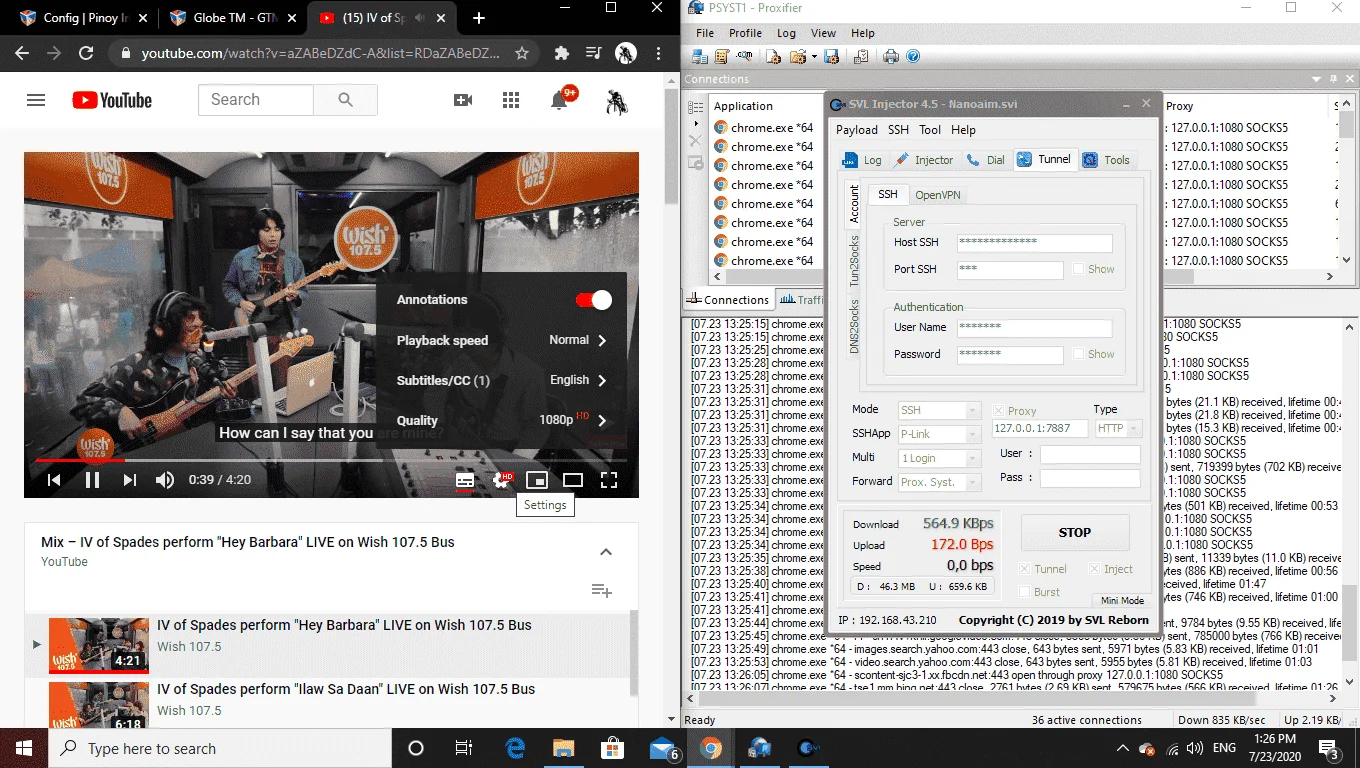Click User Name field under Authentication
1360x768 pixels.
click(x=1034, y=328)
